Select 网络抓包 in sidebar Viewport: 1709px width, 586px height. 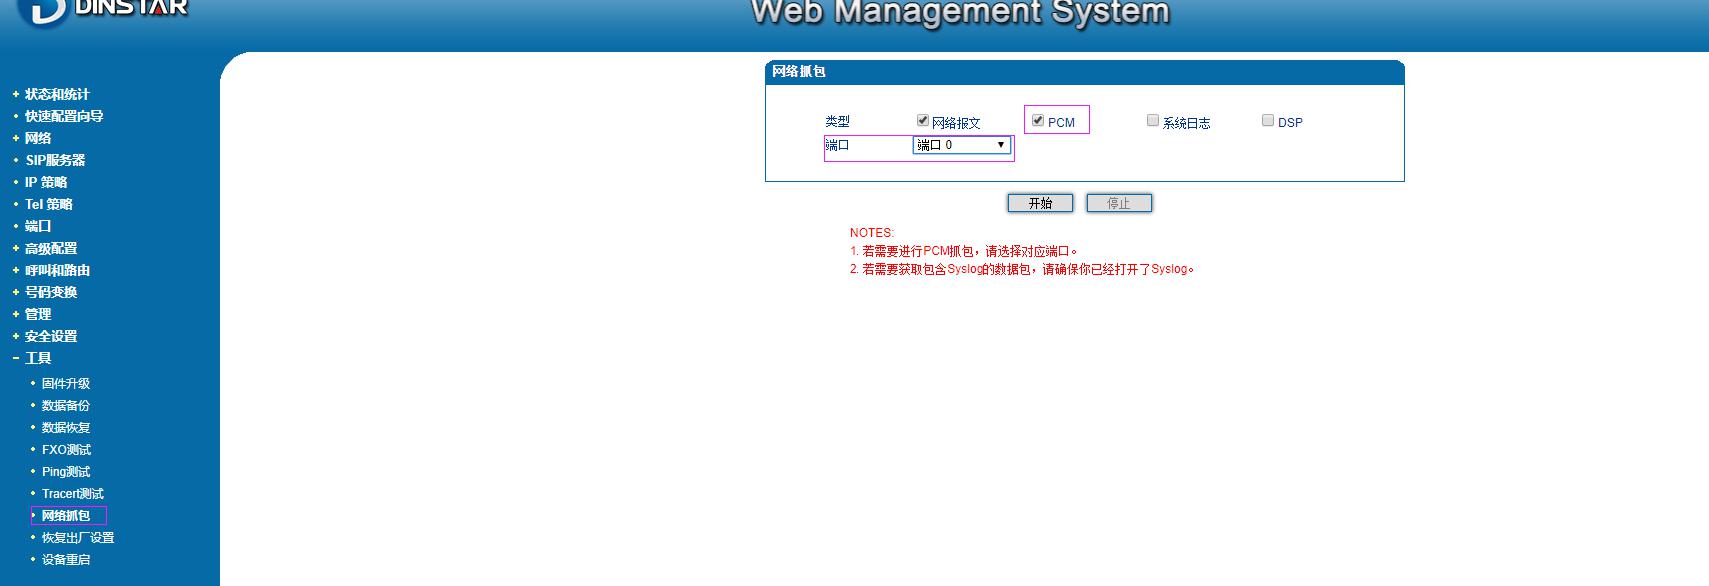click(66, 516)
